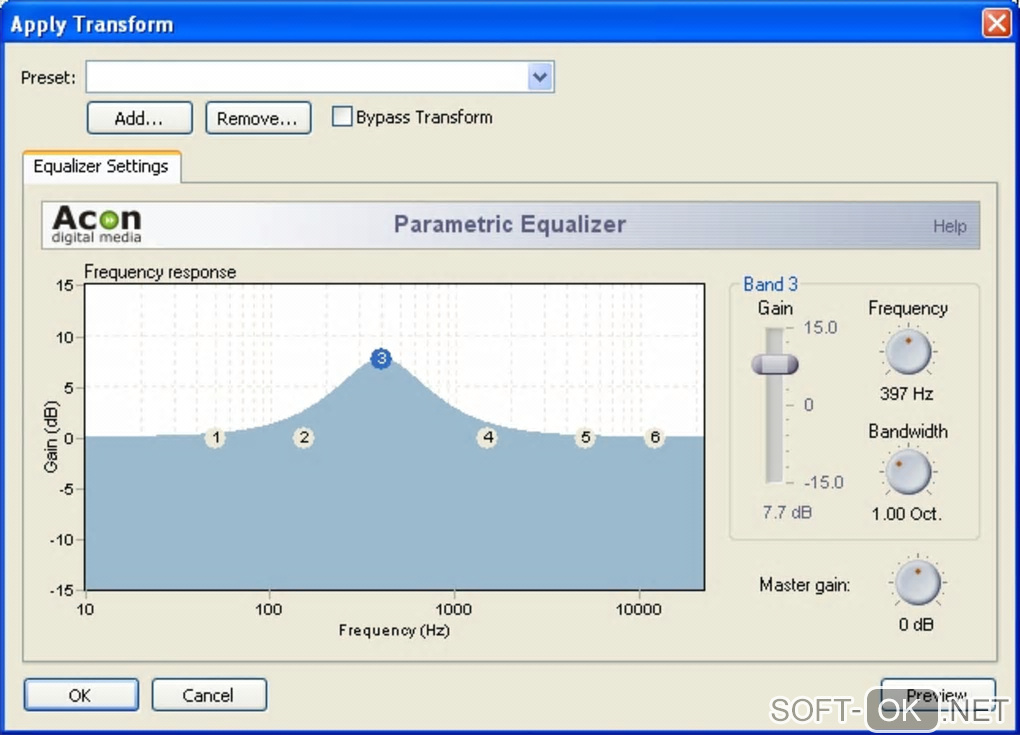The width and height of the screenshot is (1020, 735).
Task: Switch to the Equalizer Settings tab
Action: pos(101,167)
